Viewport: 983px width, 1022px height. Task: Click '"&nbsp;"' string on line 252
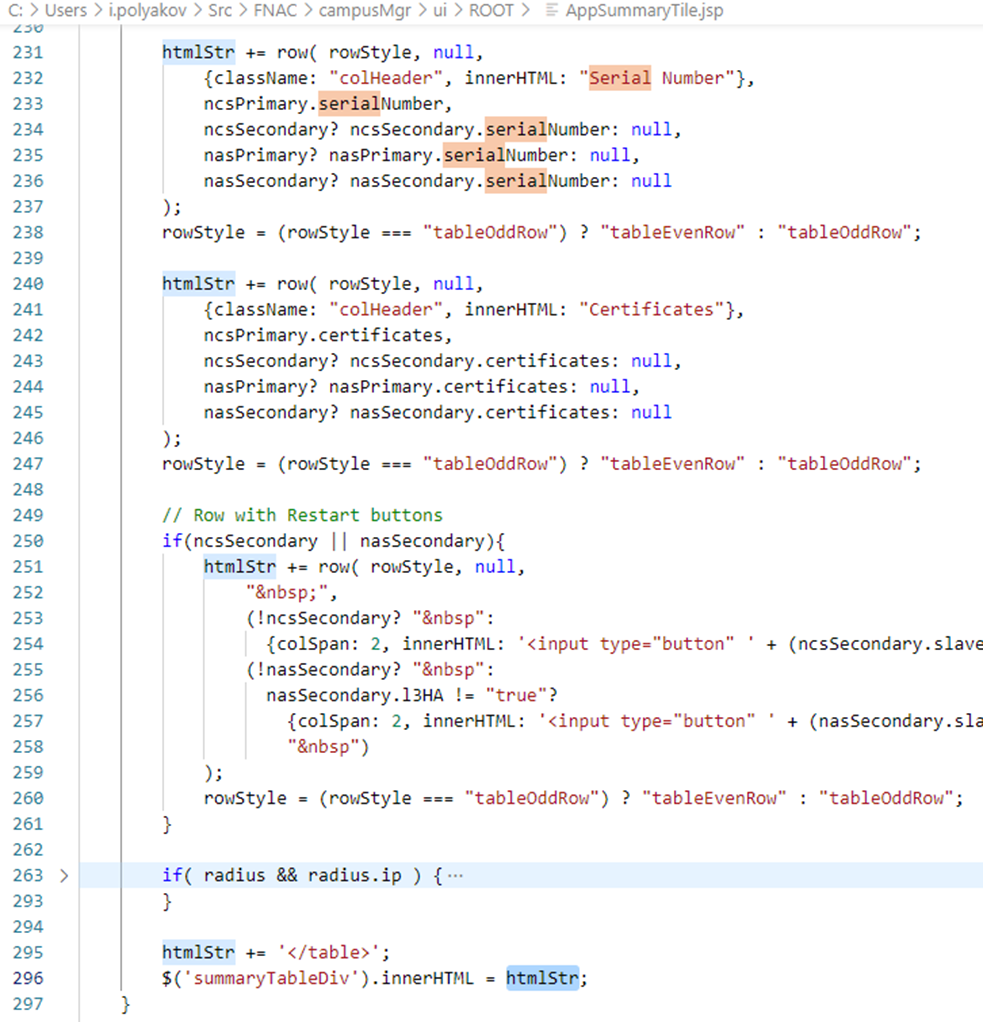pyautogui.click(x=287, y=592)
